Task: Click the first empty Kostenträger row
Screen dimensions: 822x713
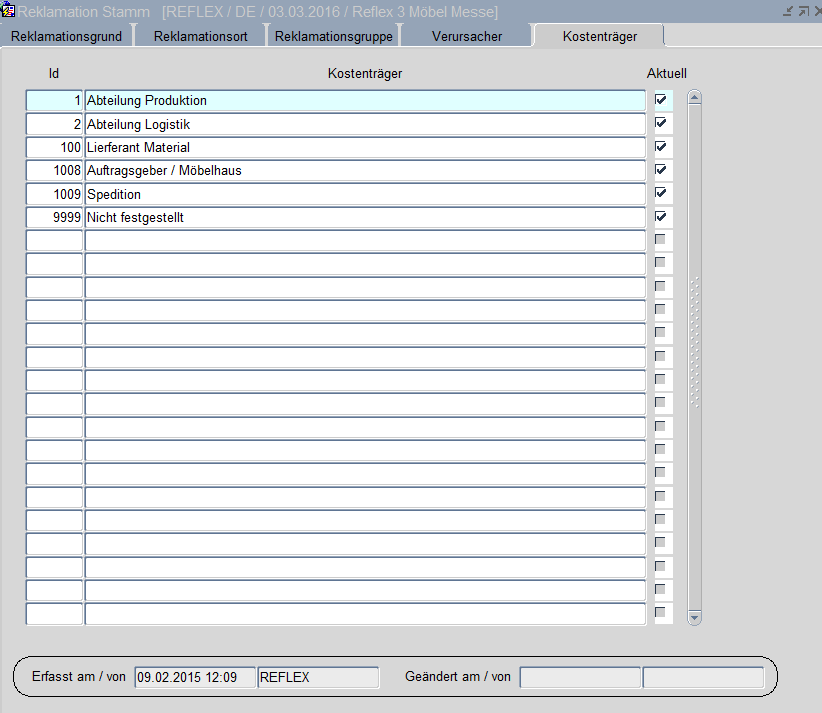Action: (x=365, y=241)
